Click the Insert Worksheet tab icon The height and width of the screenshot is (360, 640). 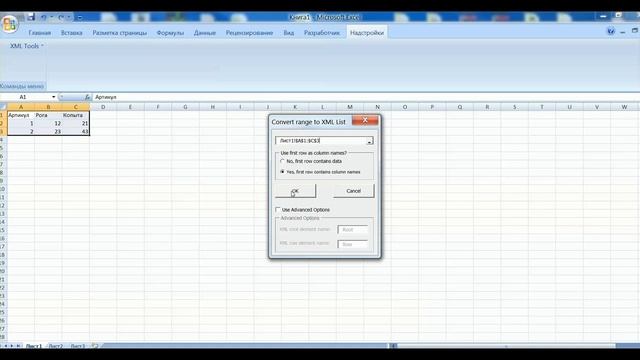click(x=95, y=346)
